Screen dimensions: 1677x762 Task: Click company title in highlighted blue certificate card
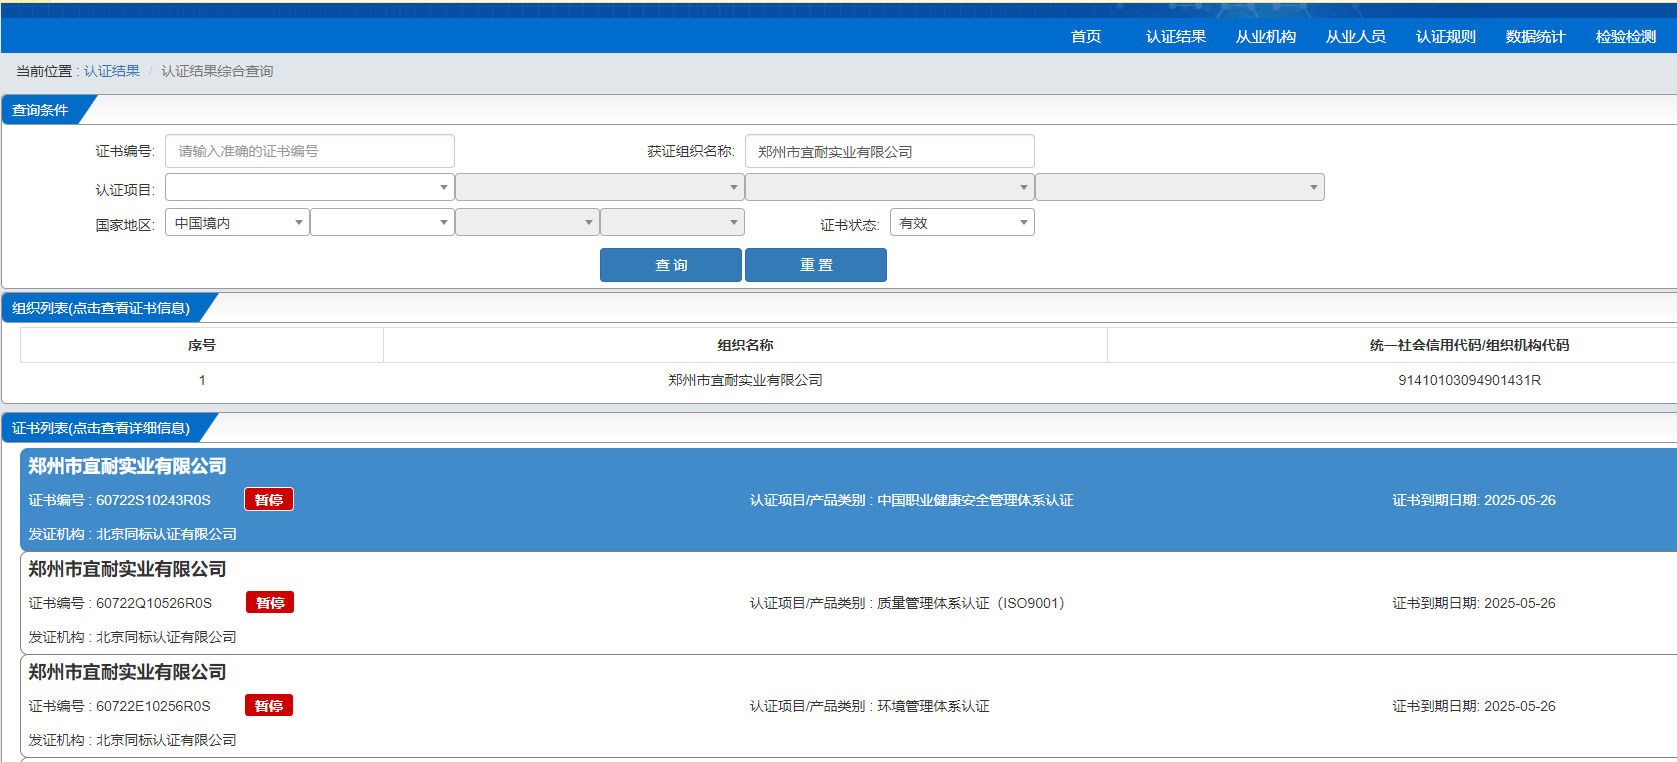click(x=127, y=466)
